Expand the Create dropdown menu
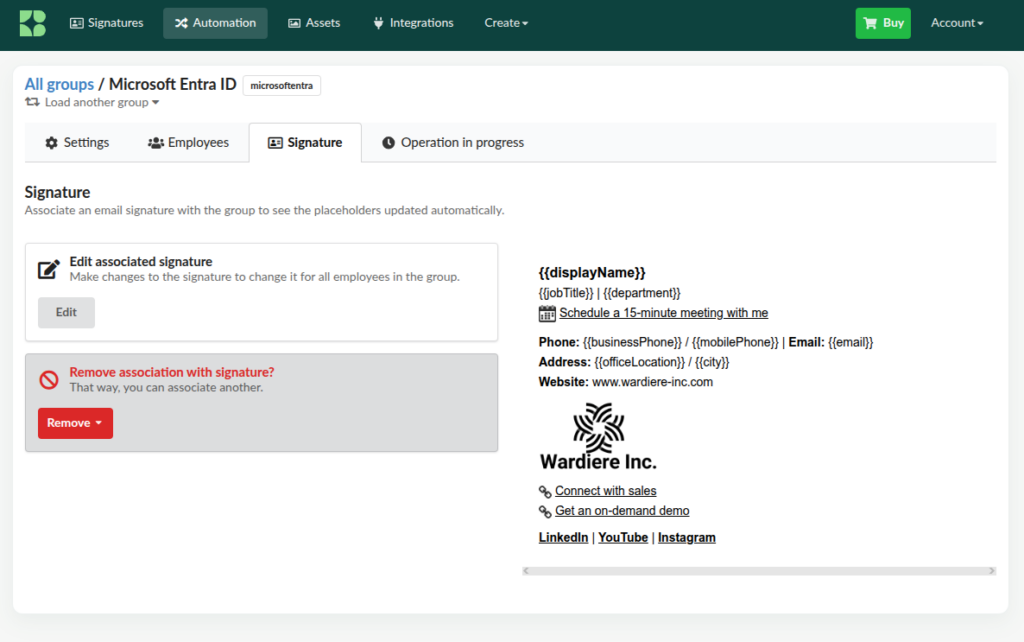The height and width of the screenshot is (642, 1024). coord(506,23)
